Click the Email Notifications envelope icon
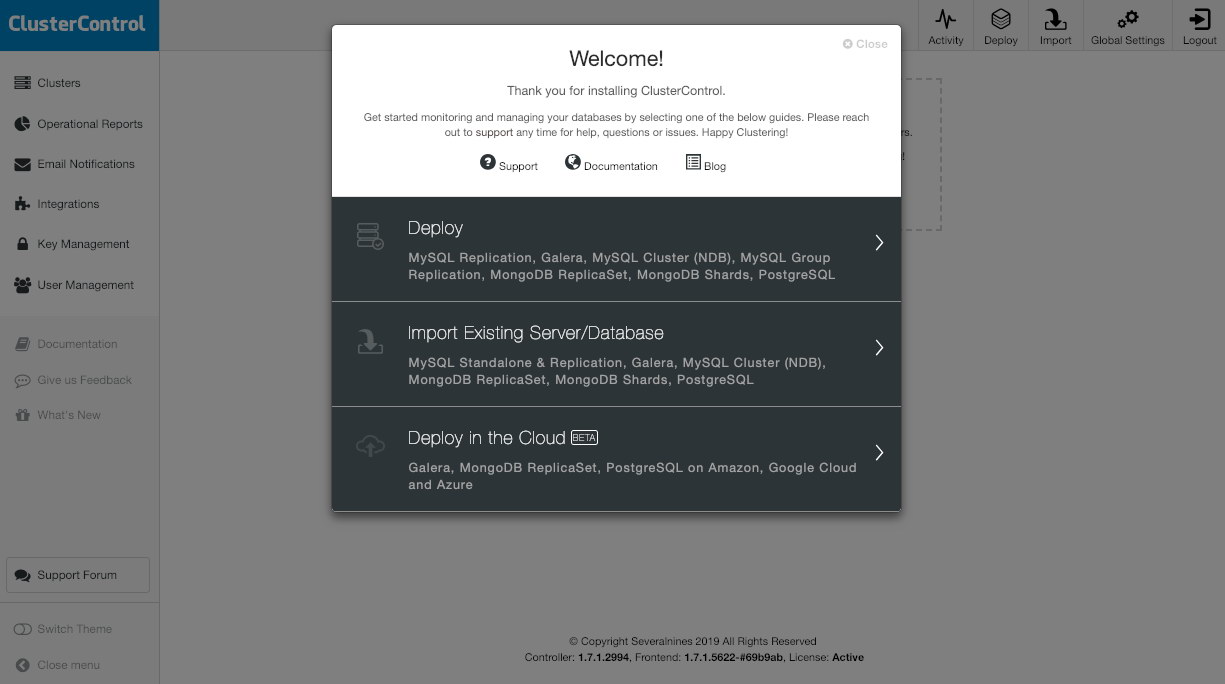This screenshot has height=684, width=1225. [x=22, y=164]
